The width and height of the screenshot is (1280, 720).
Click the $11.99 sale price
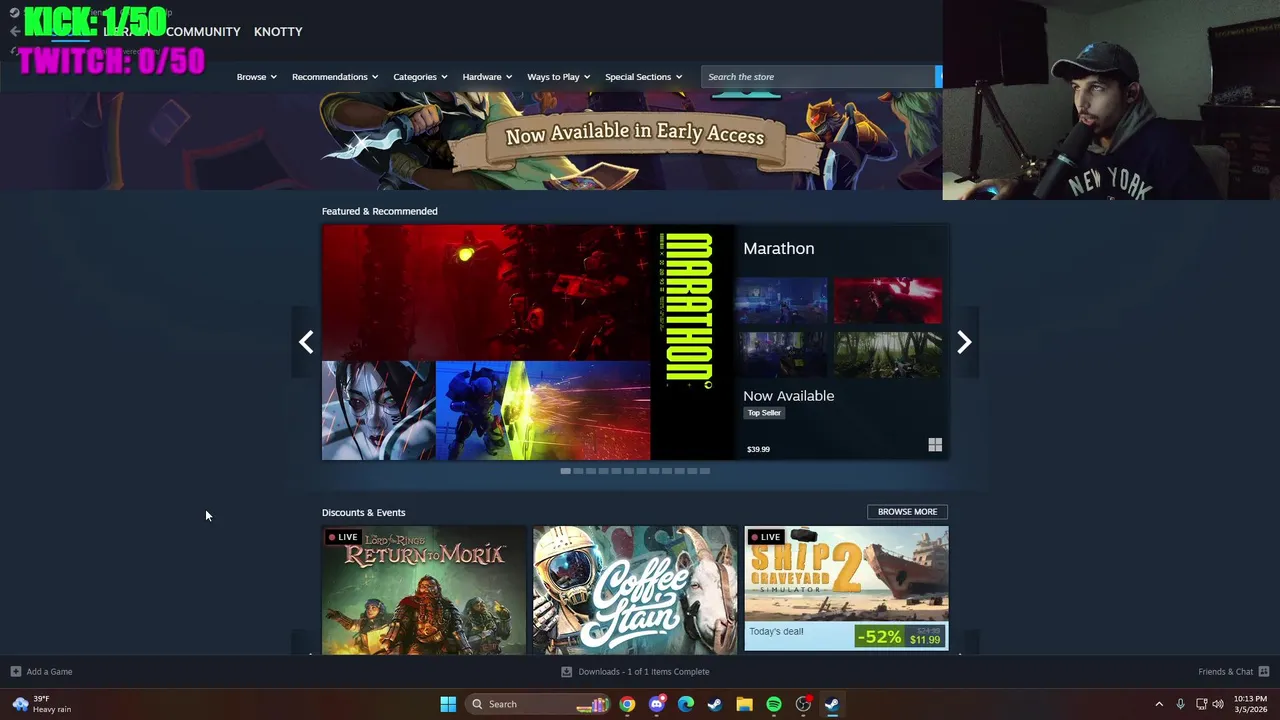(925, 640)
